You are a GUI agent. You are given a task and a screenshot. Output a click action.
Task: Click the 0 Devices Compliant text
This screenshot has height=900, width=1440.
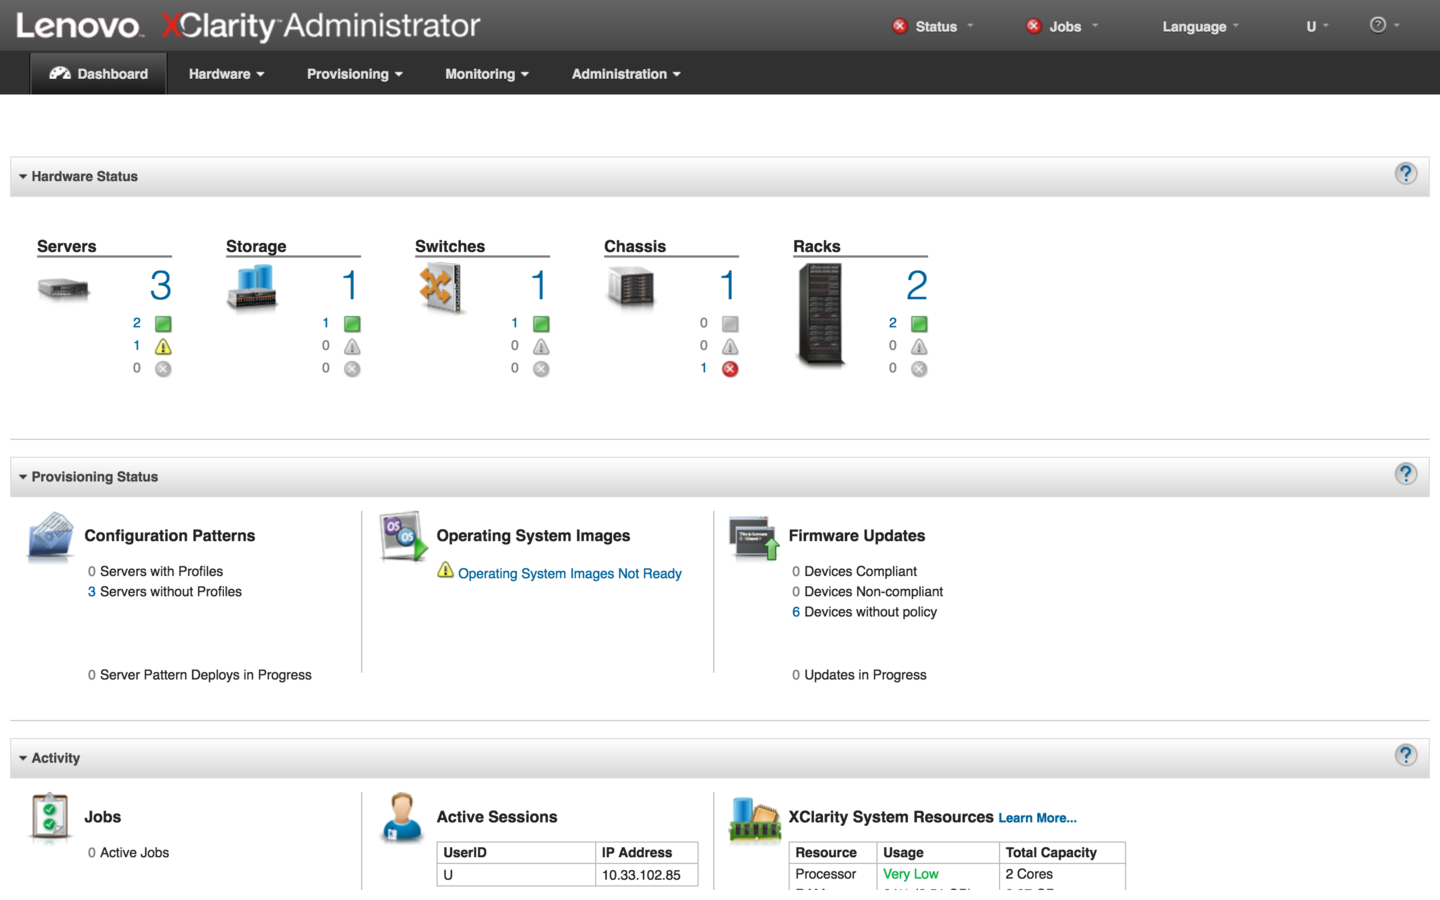click(x=855, y=572)
